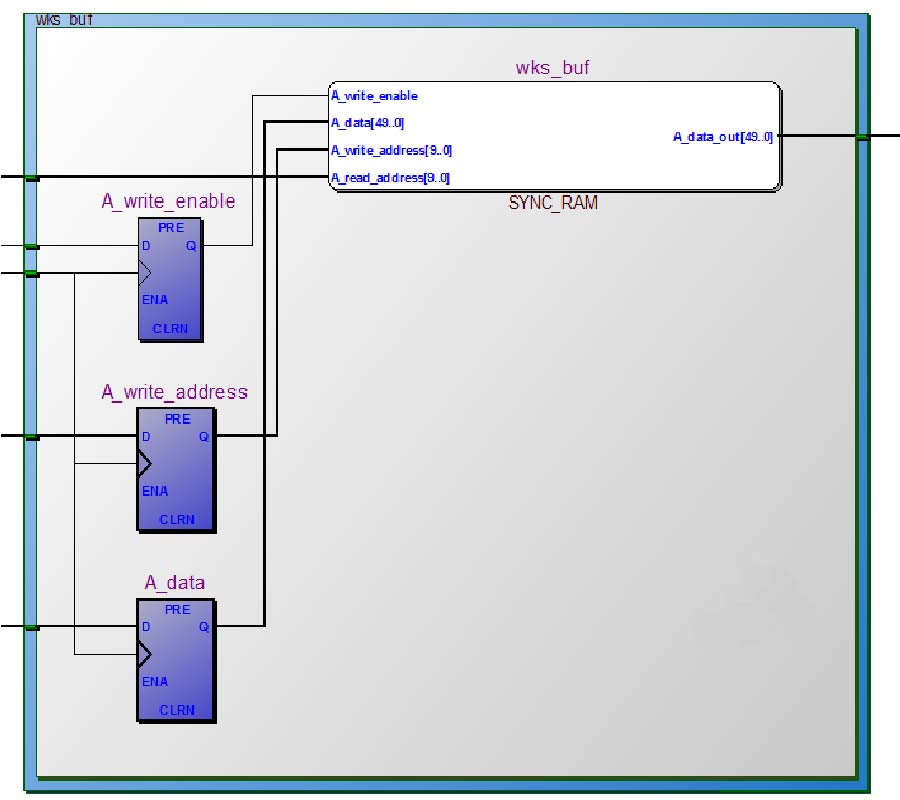Click the clock triangle on A_data register
Screen dimensions: 900x800
point(145,654)
